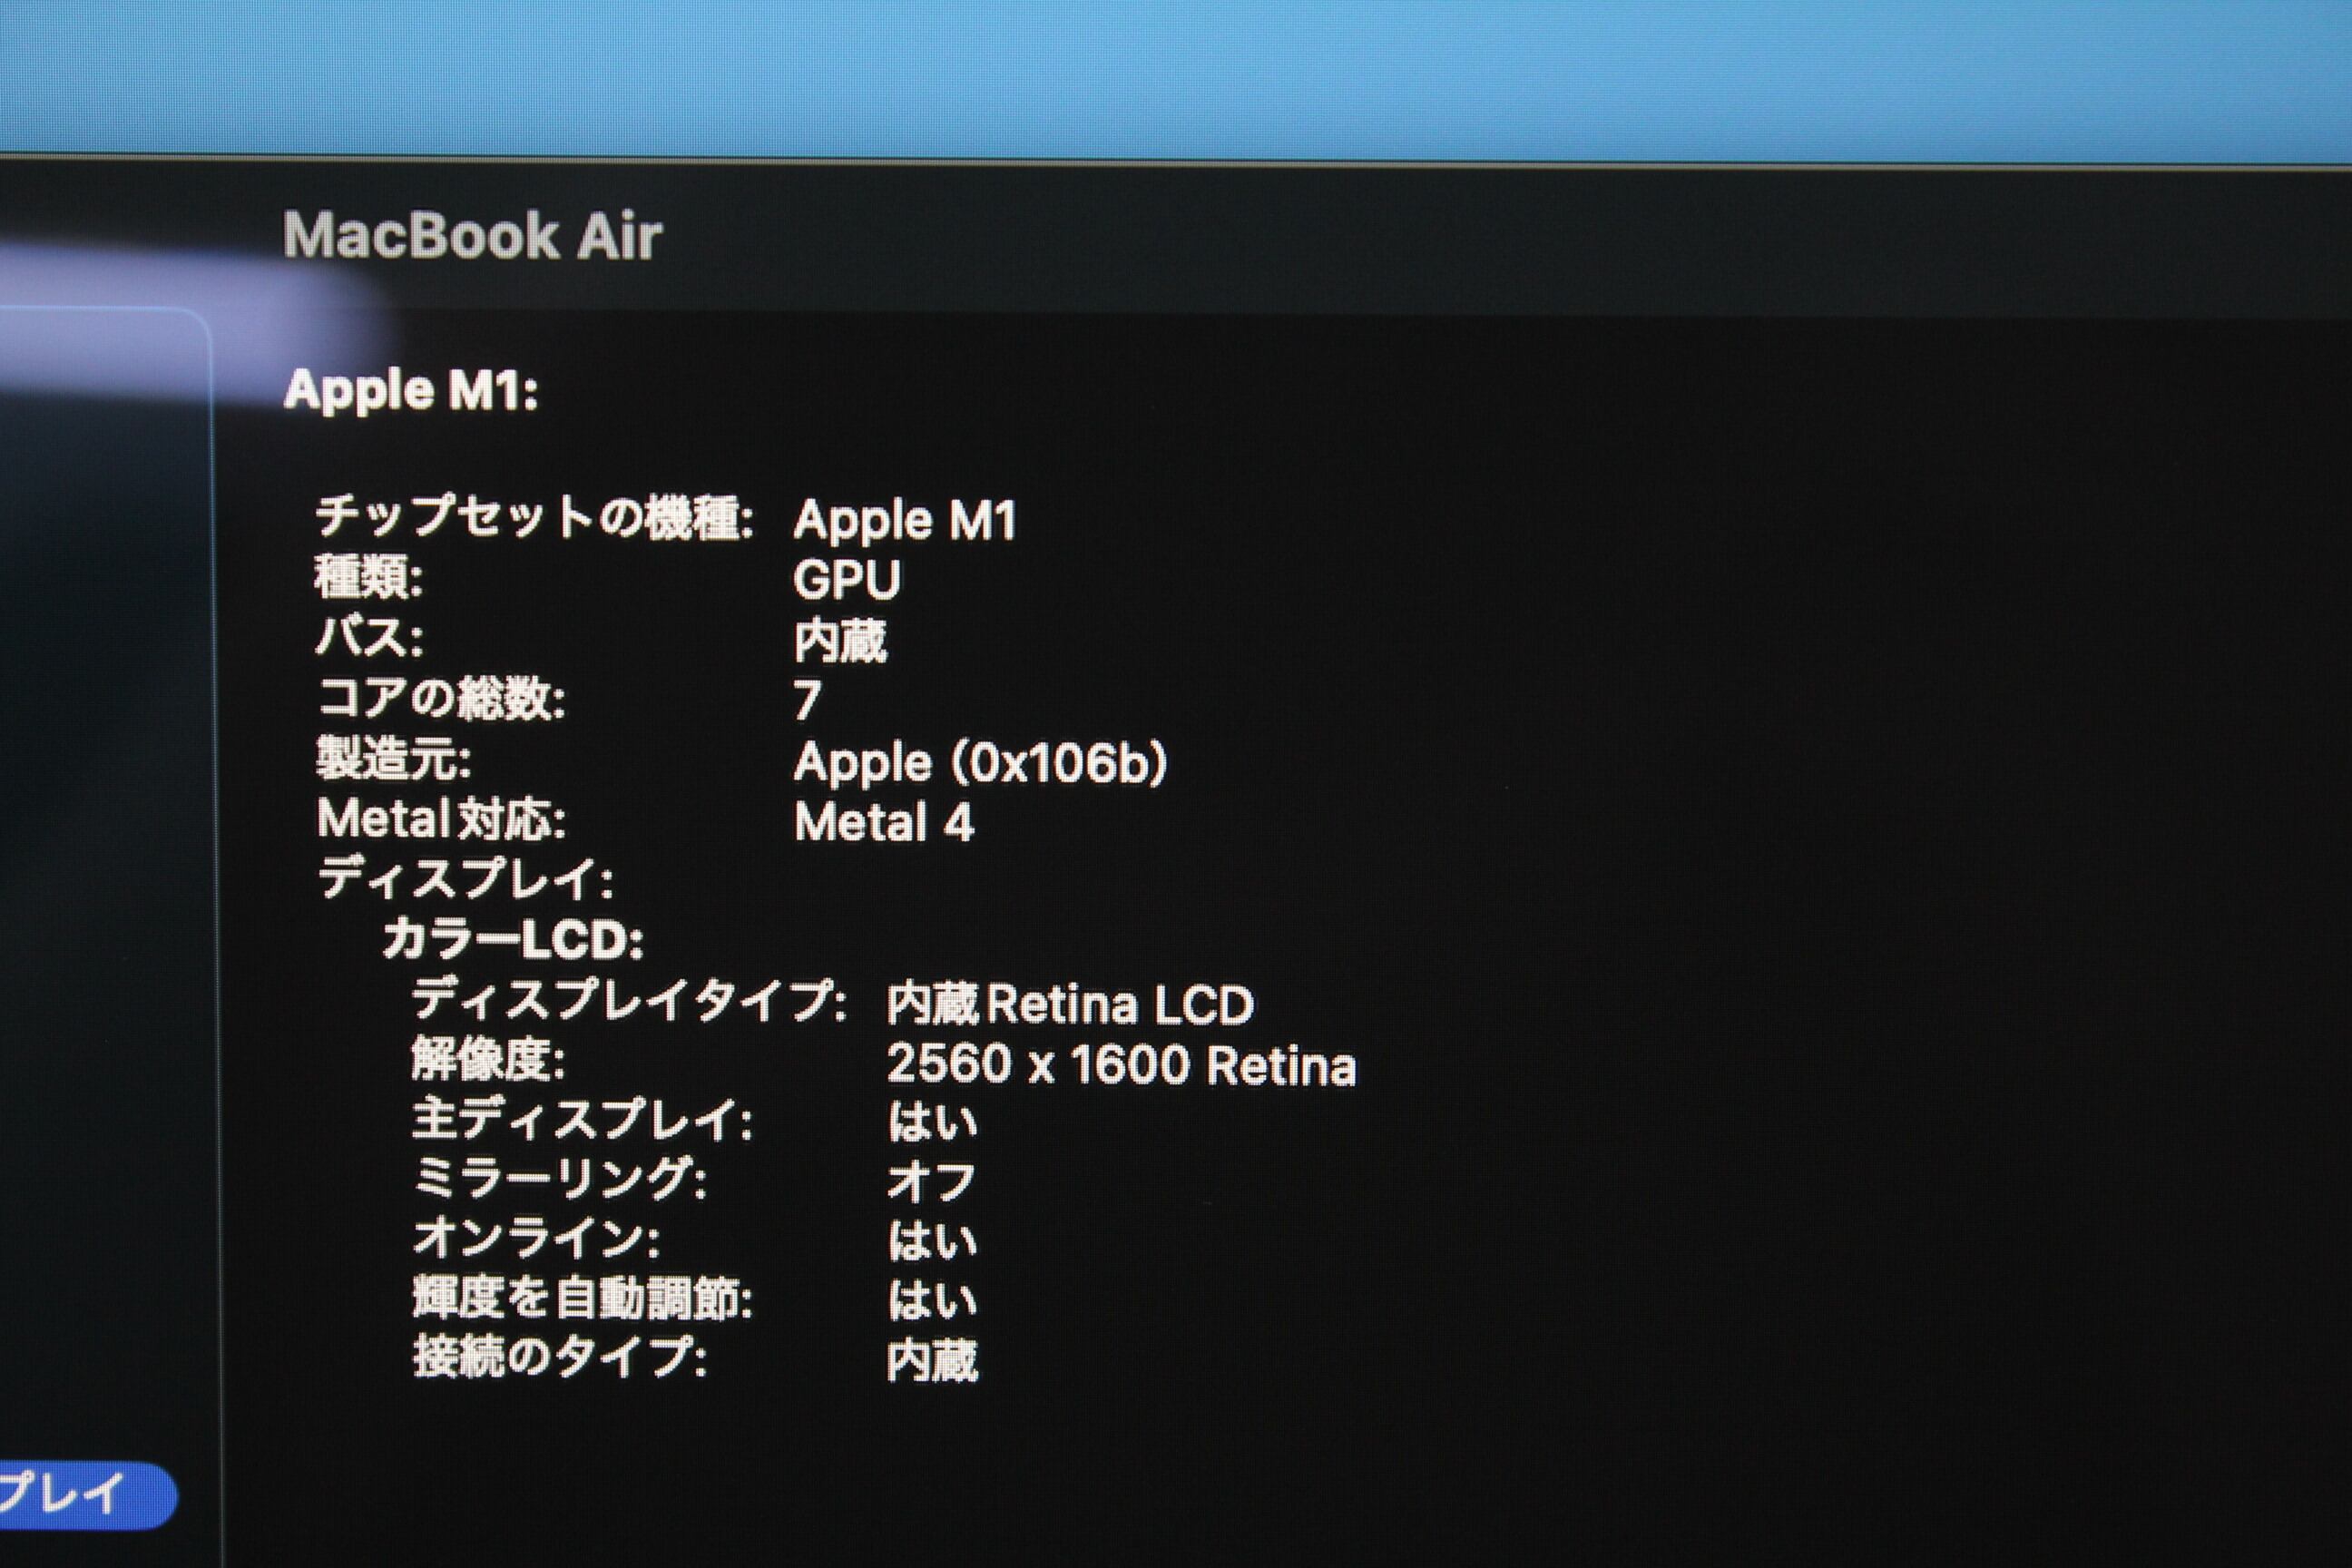
Task: Select the Apple M1: section heading
Action: coord(411,391)
